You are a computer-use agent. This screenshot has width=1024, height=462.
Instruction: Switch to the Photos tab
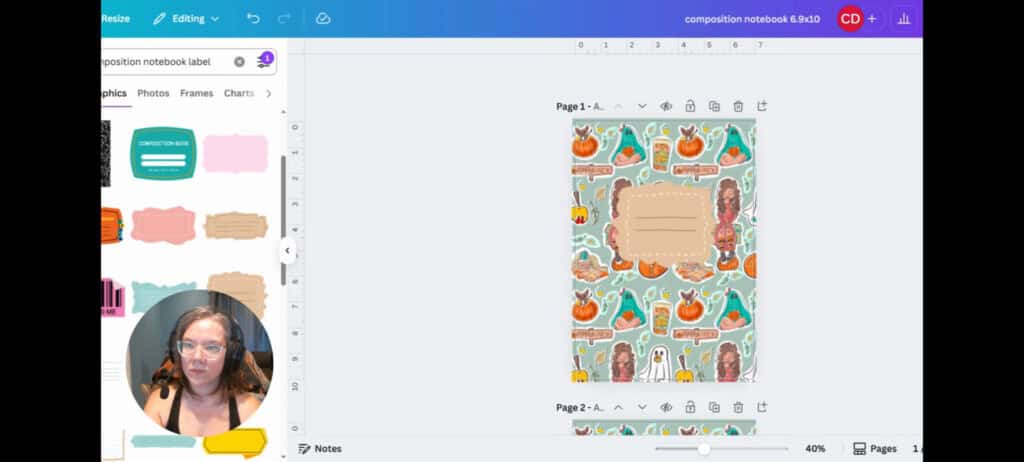153,93
